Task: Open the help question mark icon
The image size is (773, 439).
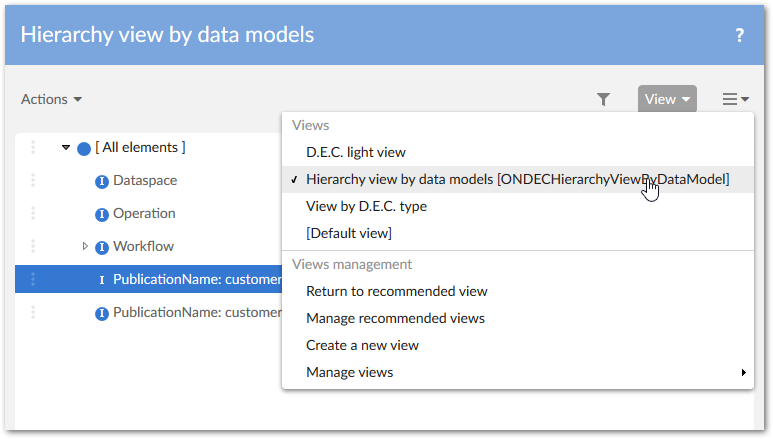Action: (x=740, y=36)
